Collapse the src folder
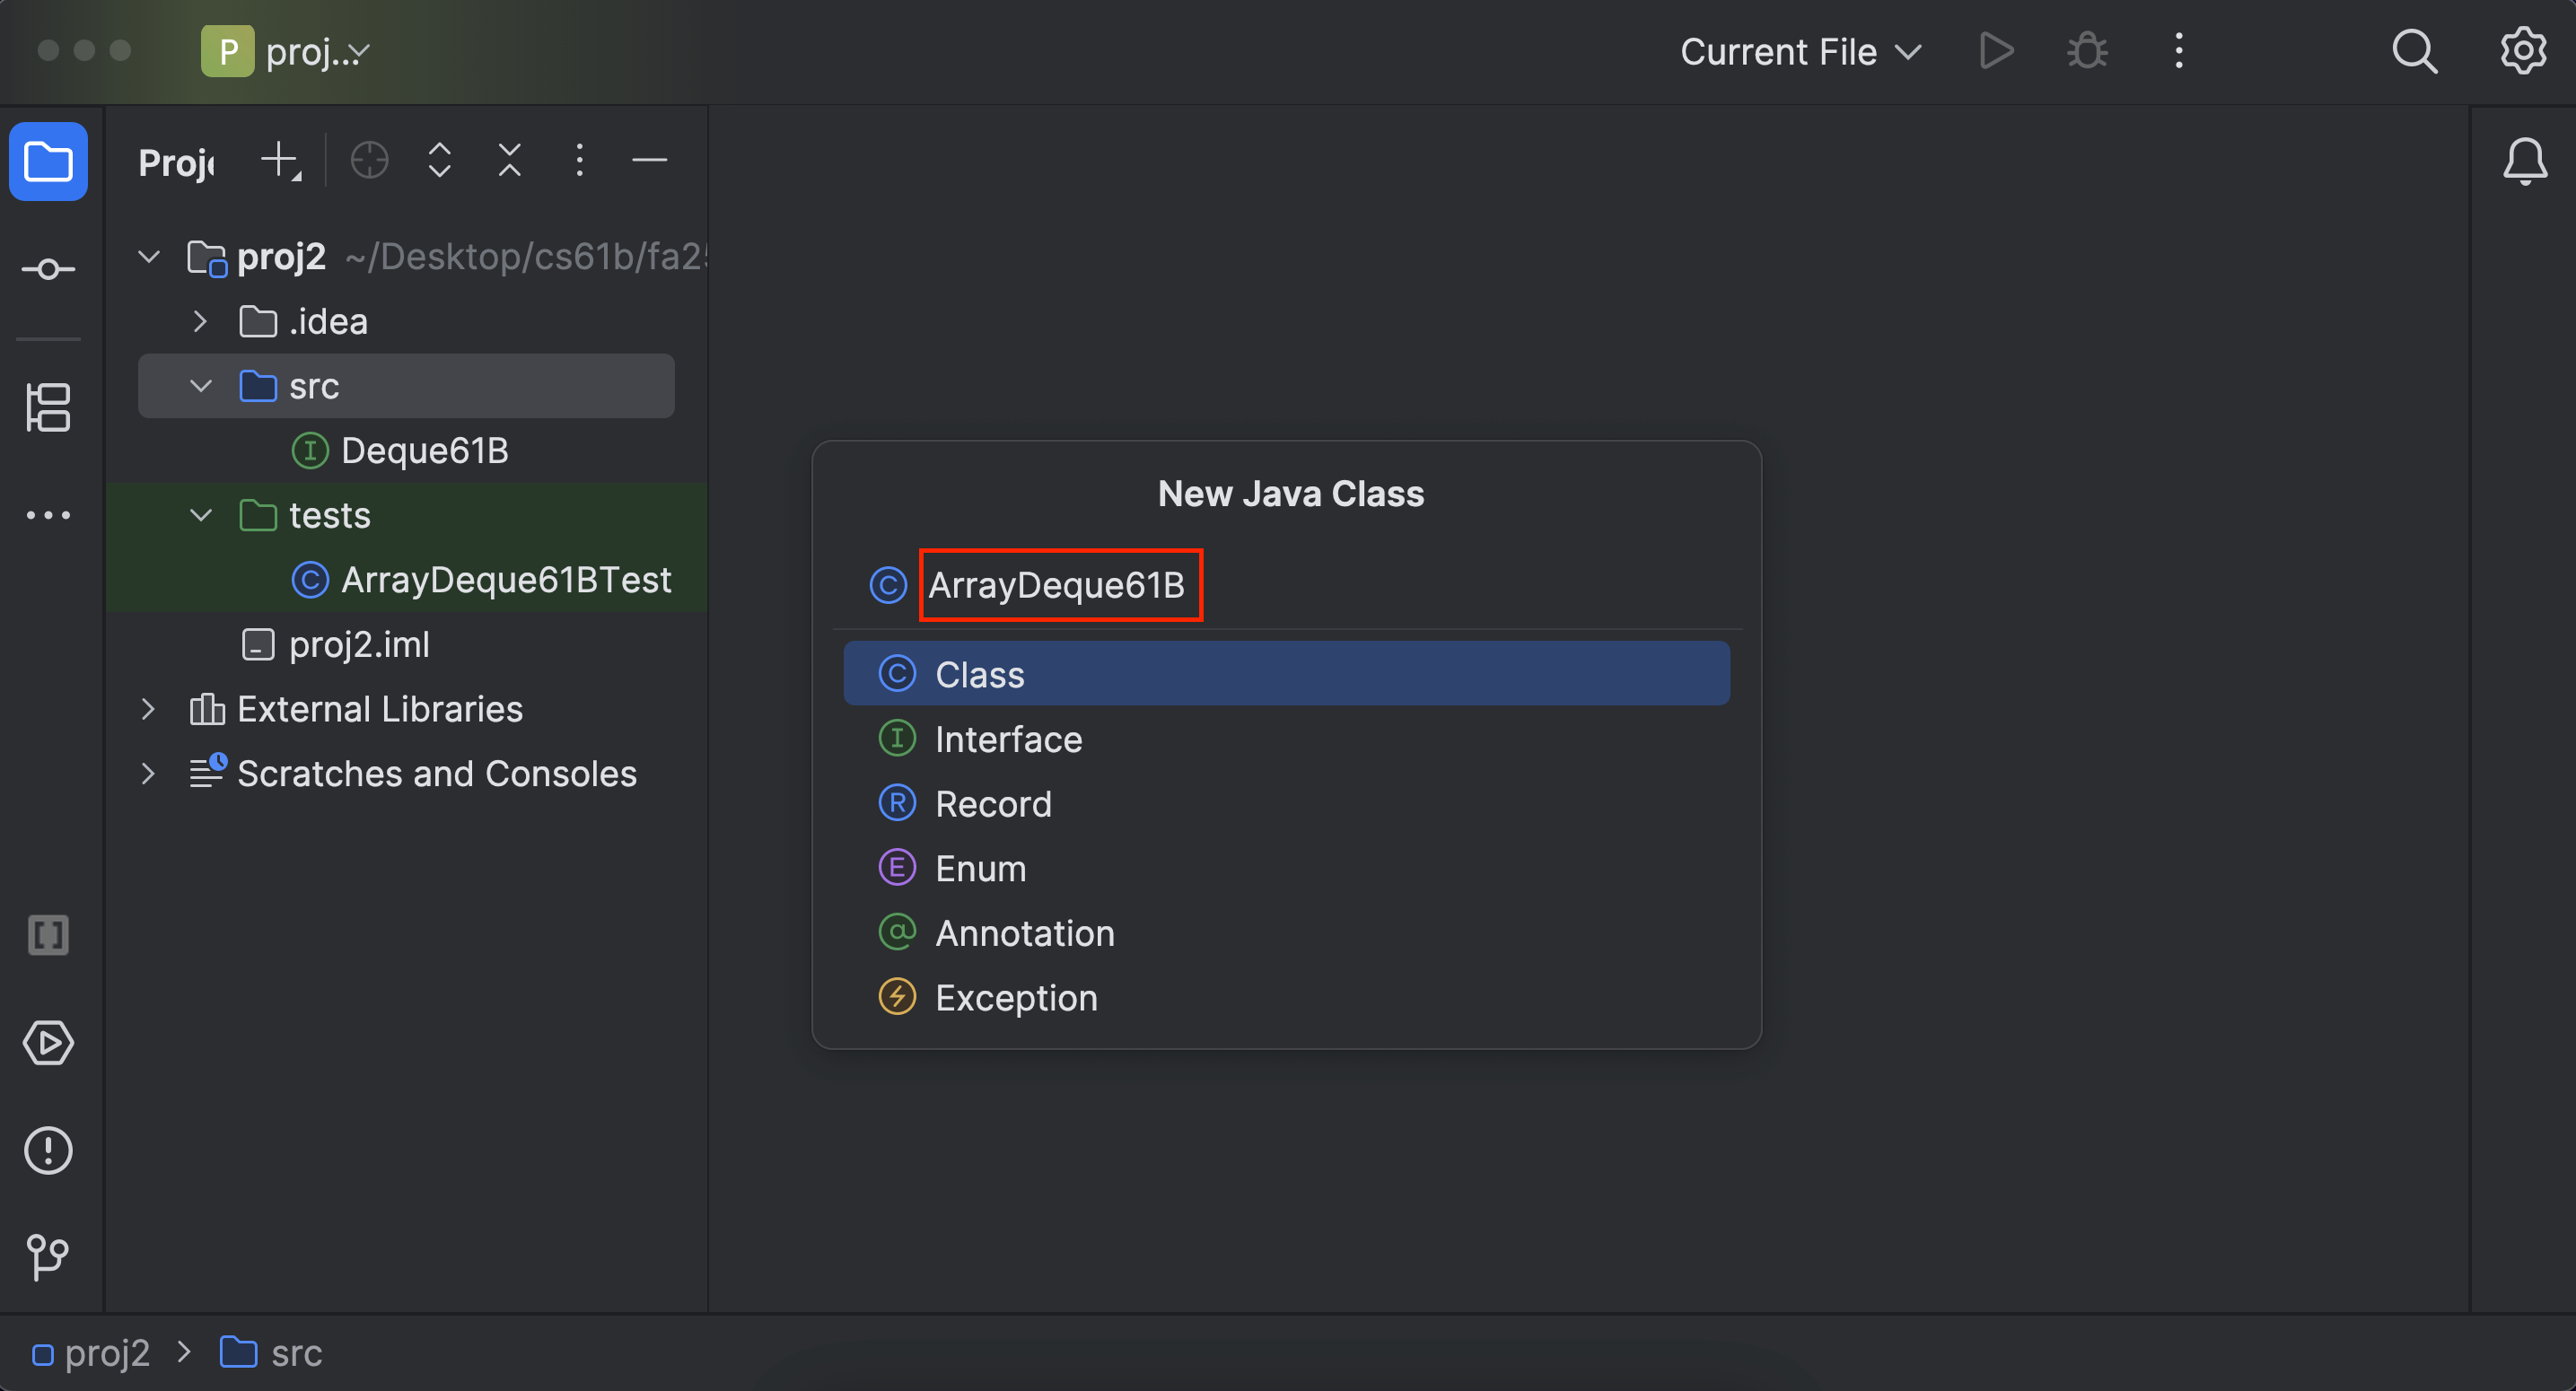The image size is (2576, 1391). (200, 385)
